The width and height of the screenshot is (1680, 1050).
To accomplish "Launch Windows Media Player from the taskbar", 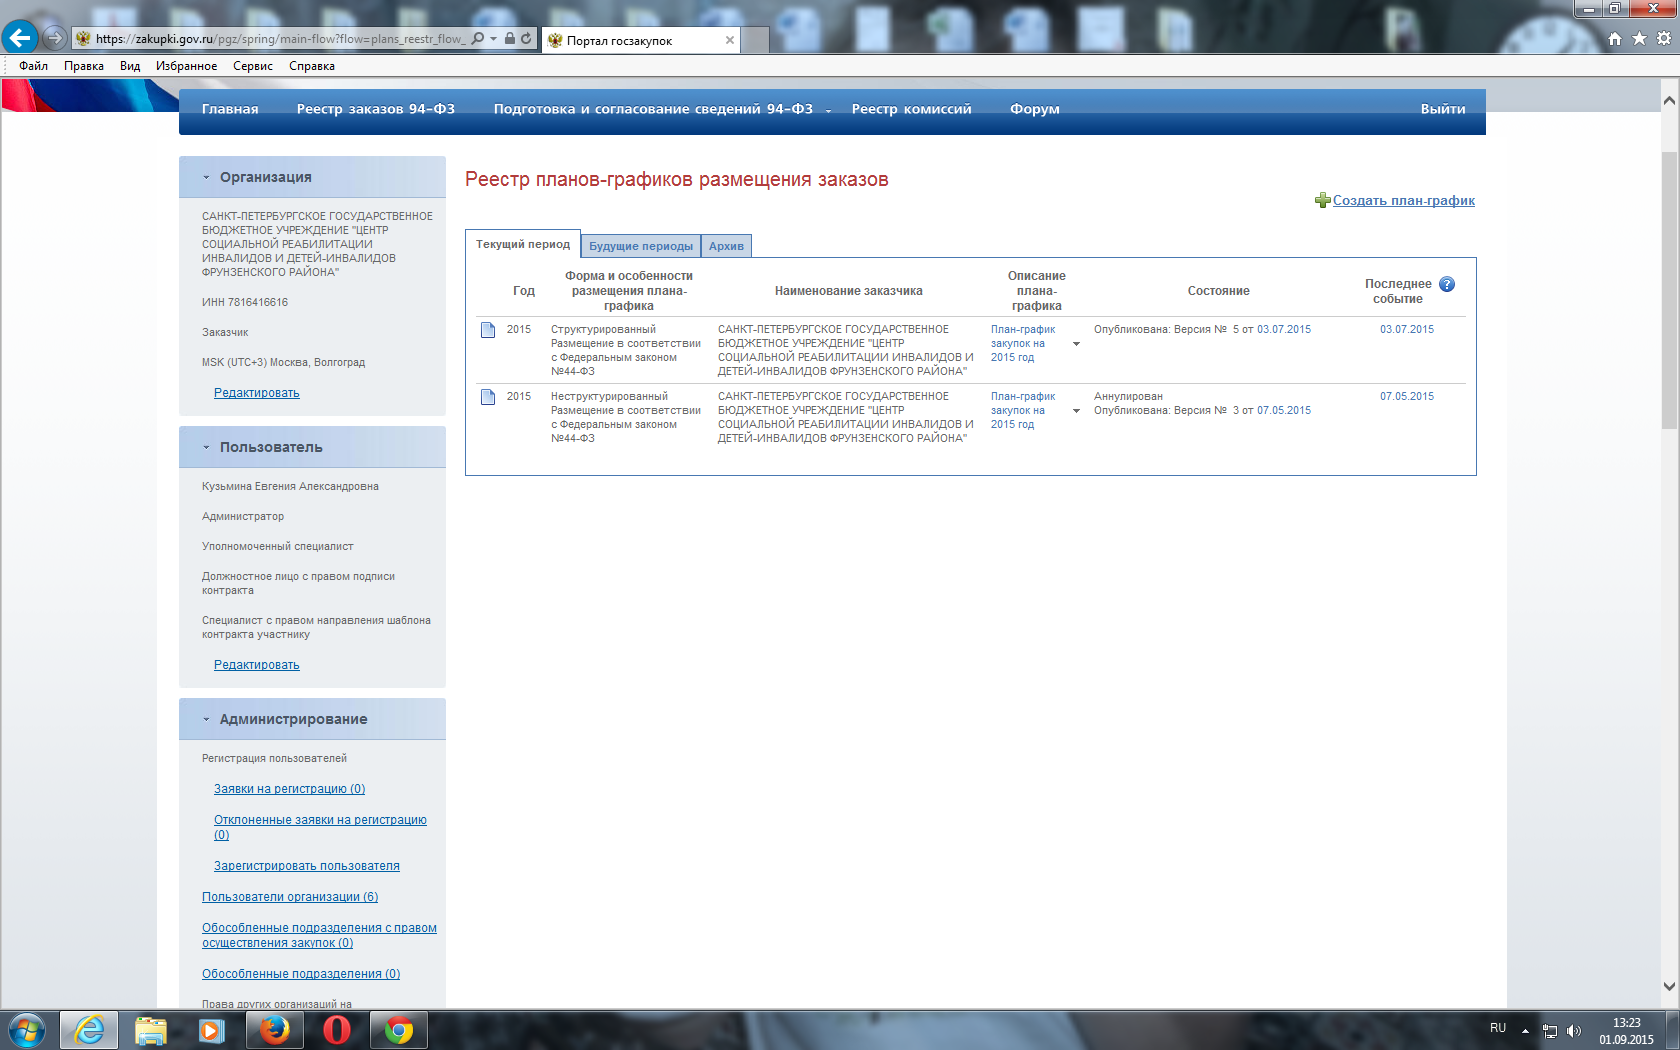I will point(212,1030).
